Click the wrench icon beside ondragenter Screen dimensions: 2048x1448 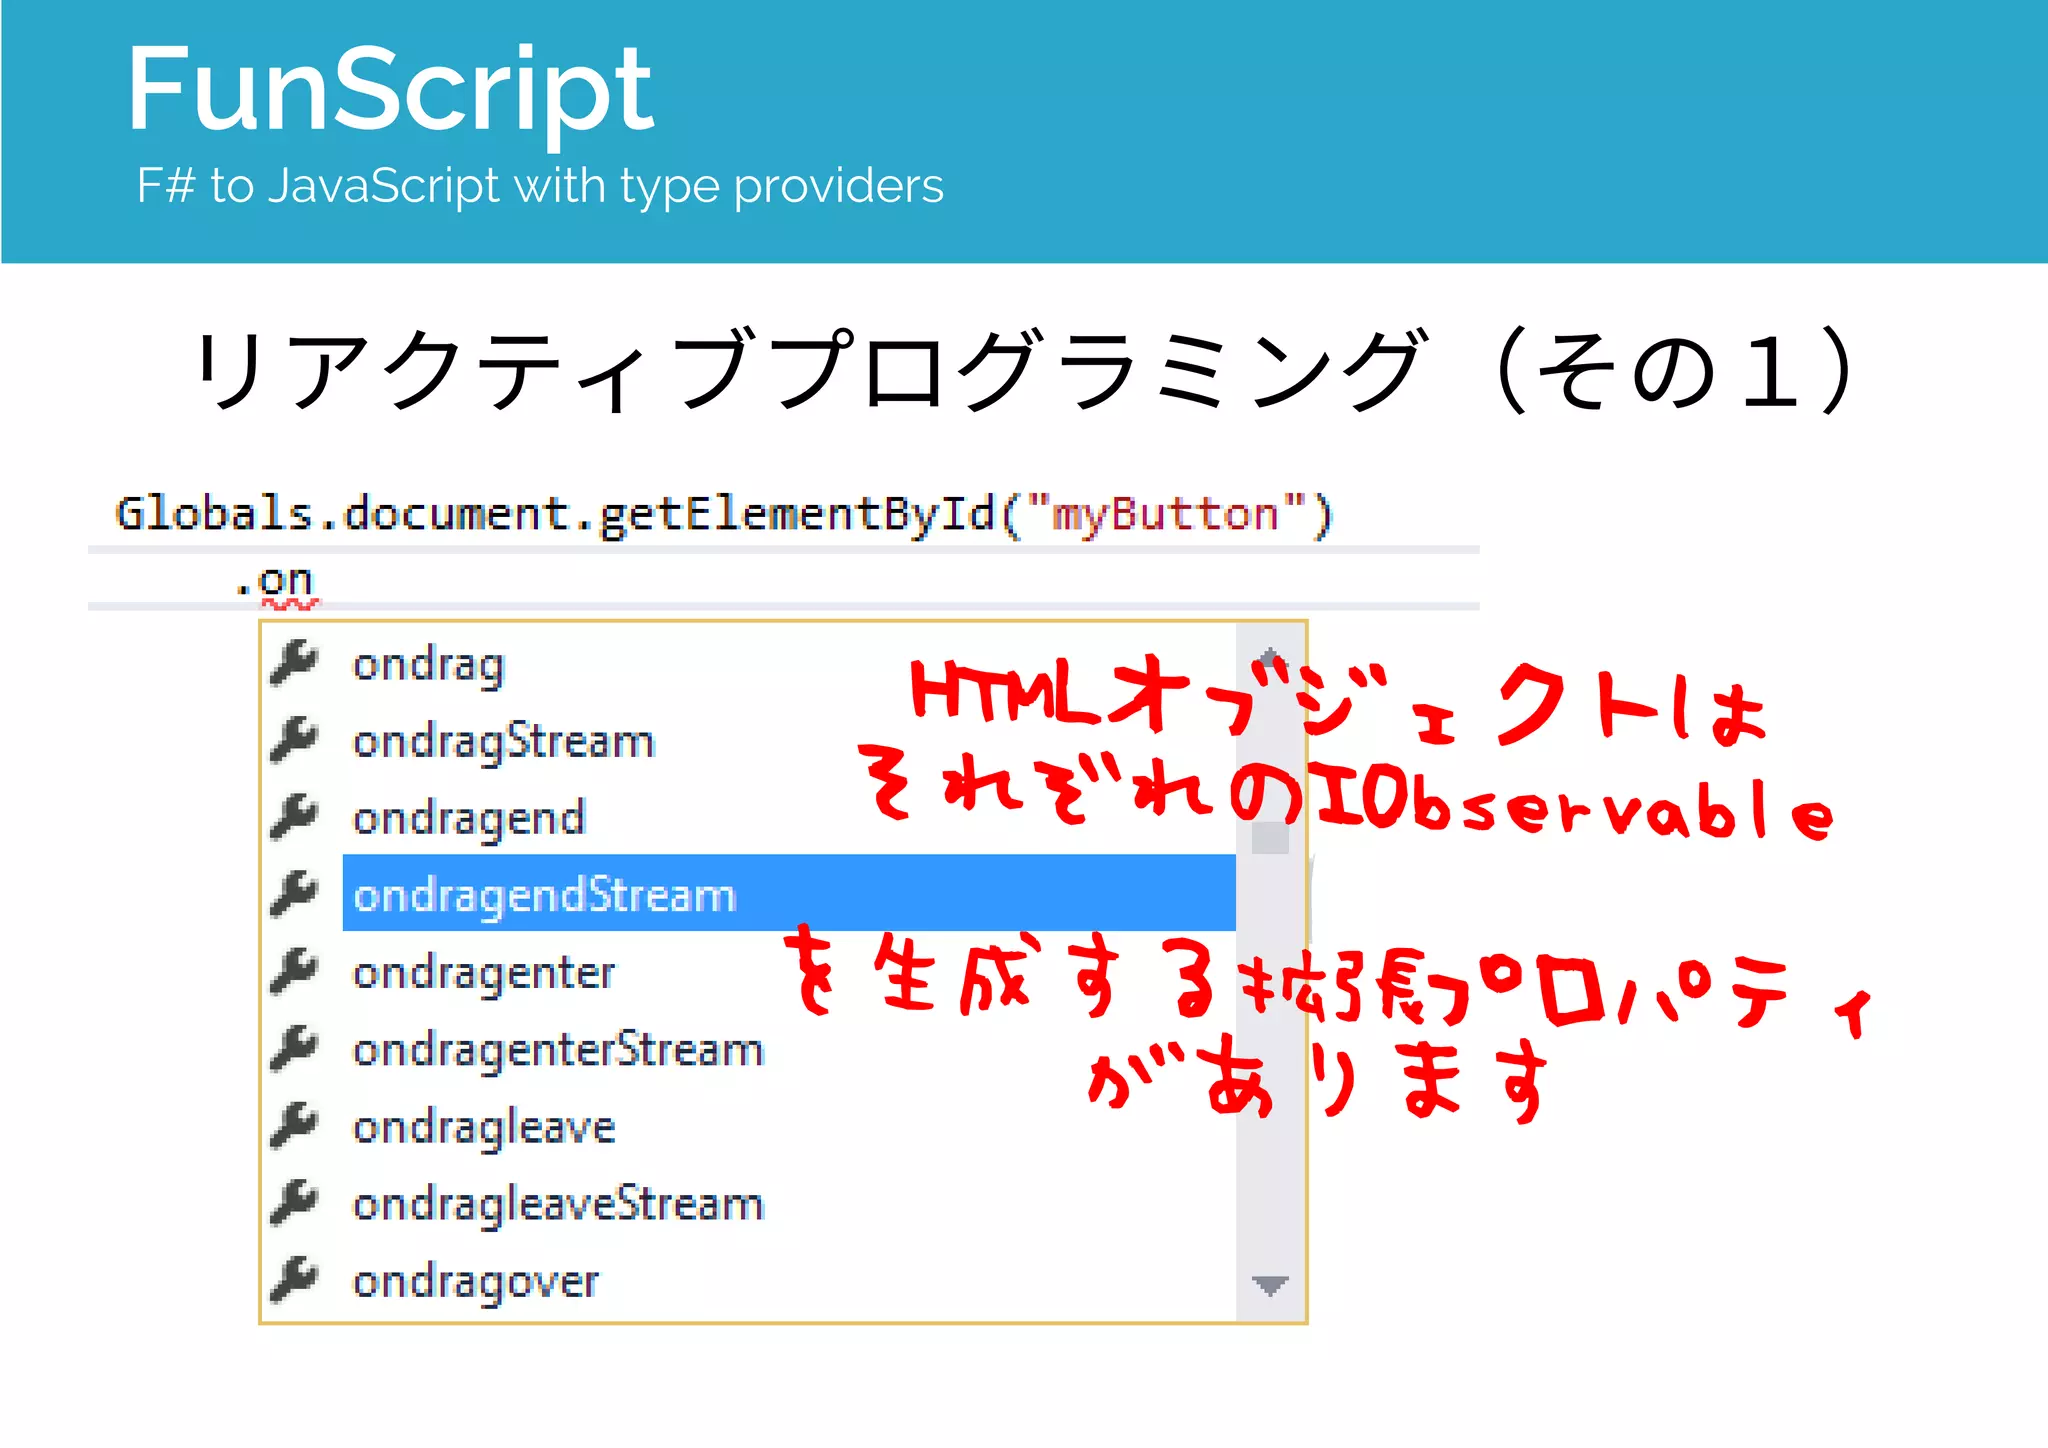(294, 971)
